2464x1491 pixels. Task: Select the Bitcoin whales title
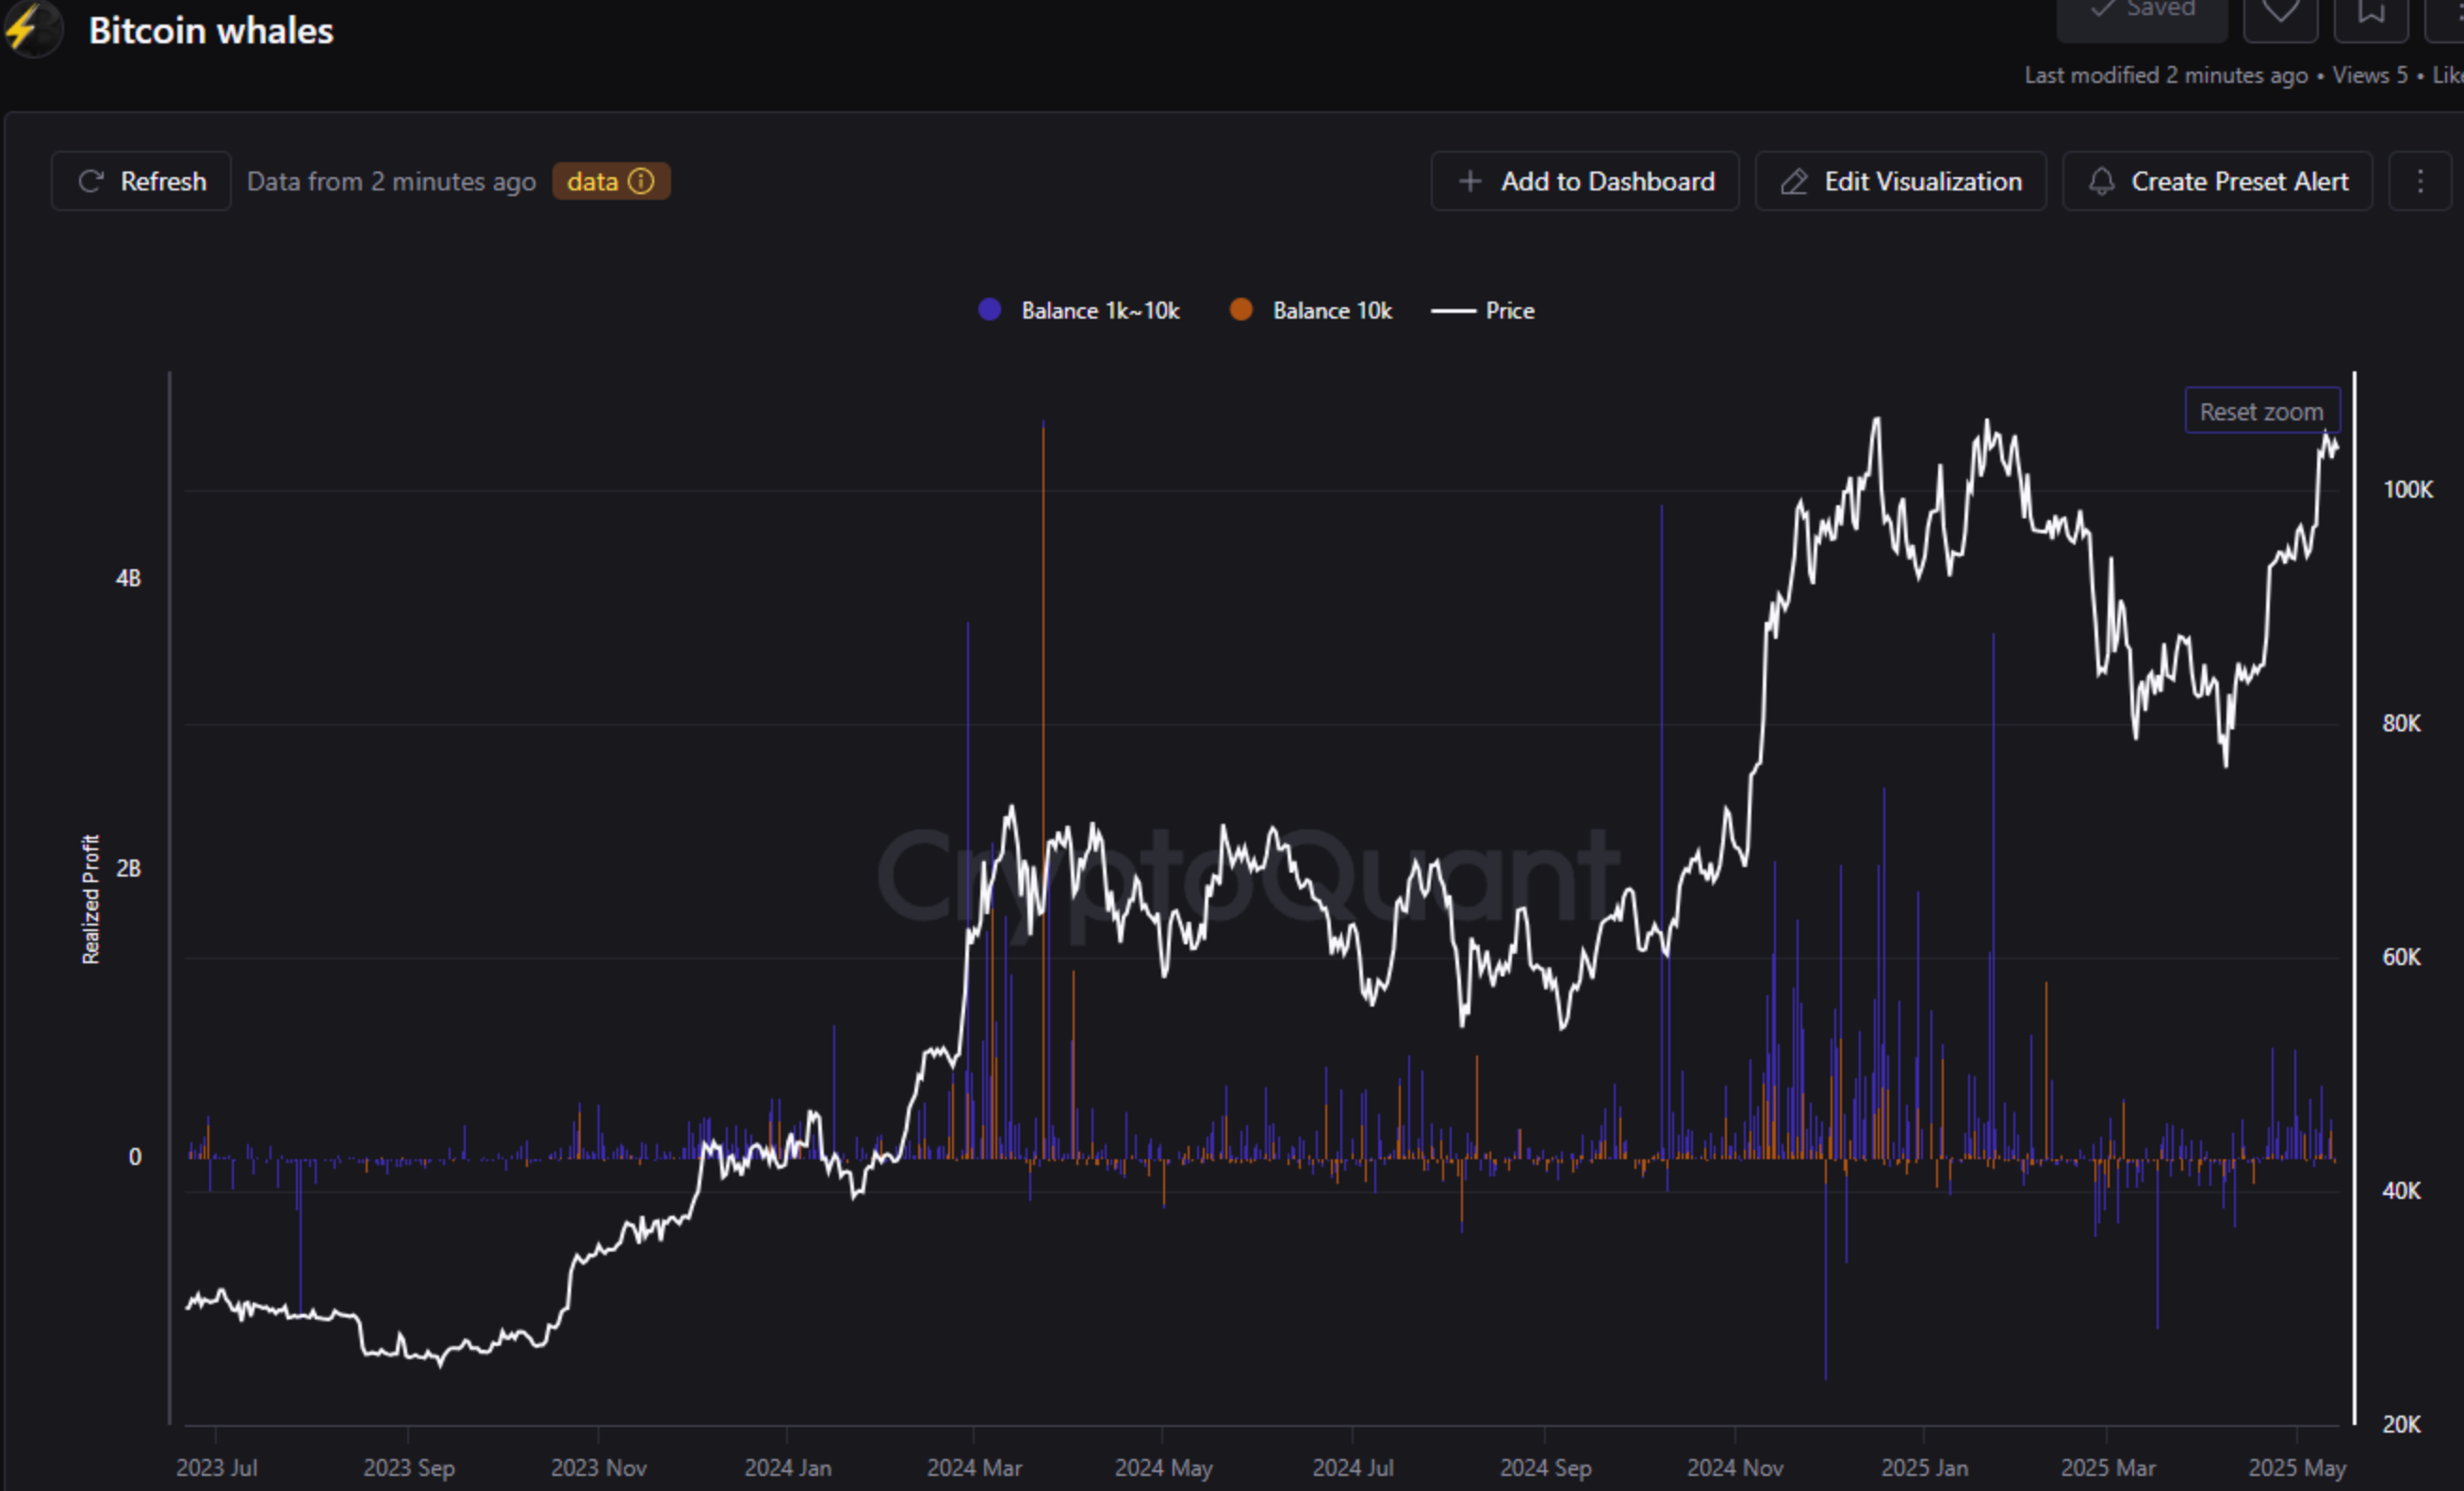210,30
